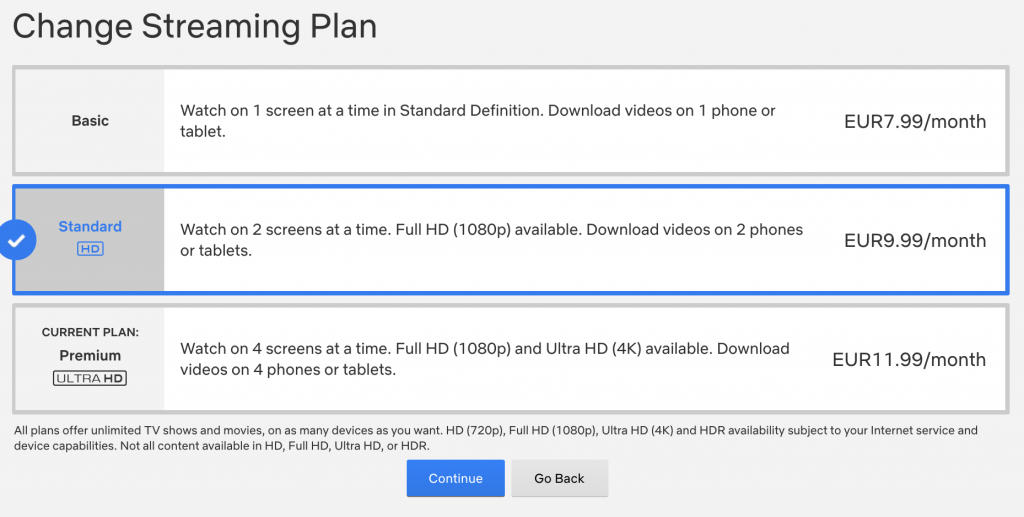Choose the Basic plan row
Screen dimensions: 1024x517
[511, 121]
